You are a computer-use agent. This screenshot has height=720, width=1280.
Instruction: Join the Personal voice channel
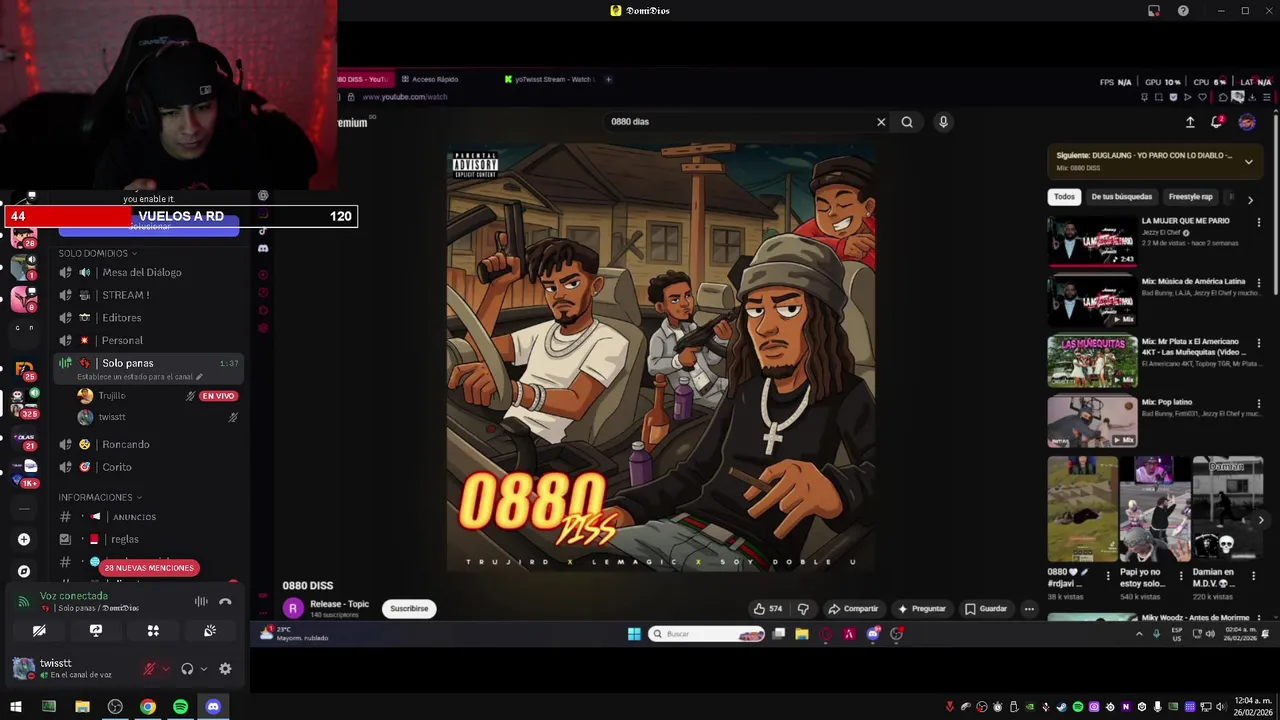[x=148, y=340]
